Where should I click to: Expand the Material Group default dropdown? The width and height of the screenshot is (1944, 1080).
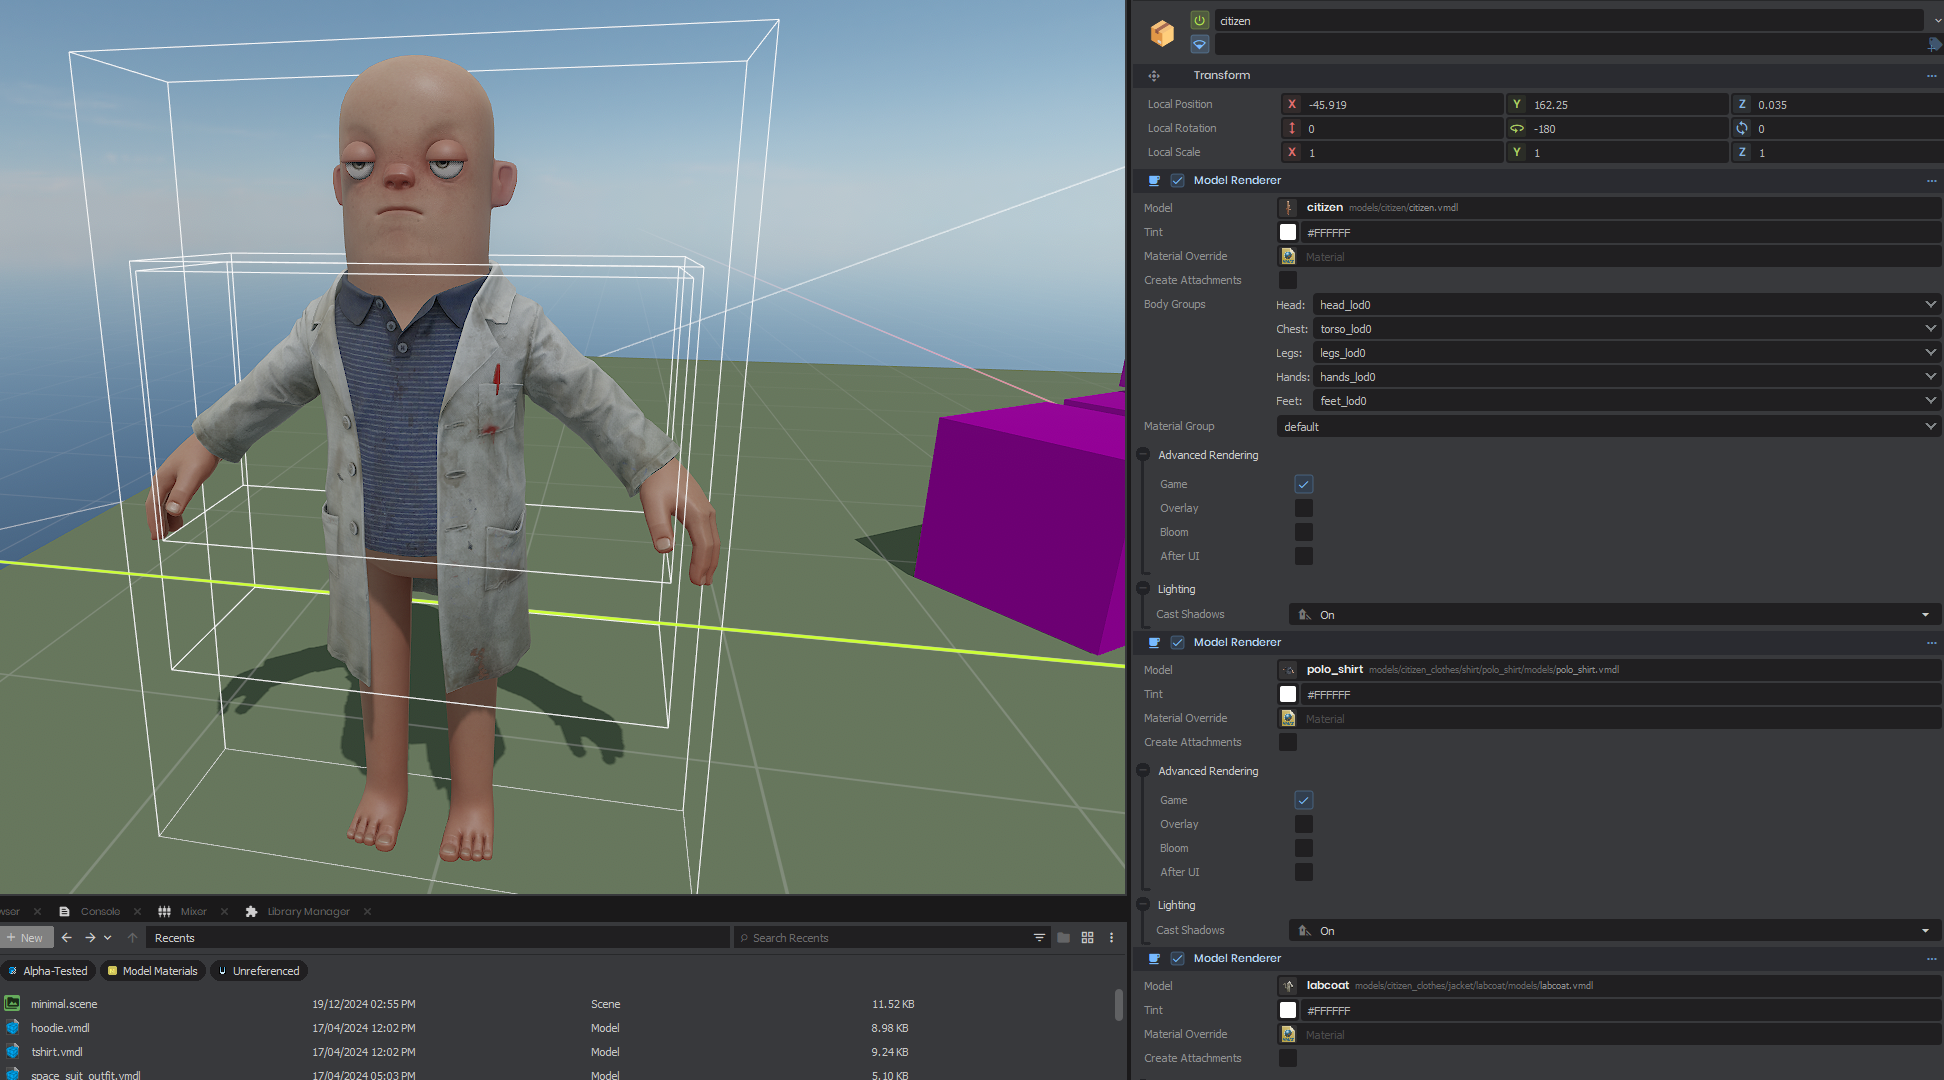coord(1608,427)
